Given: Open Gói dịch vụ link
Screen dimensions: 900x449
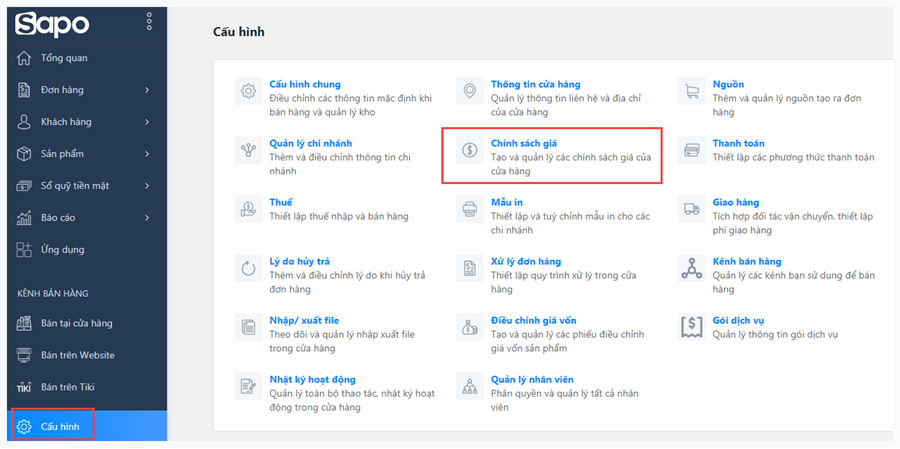Looking at the screenshot, I should 738,321.
